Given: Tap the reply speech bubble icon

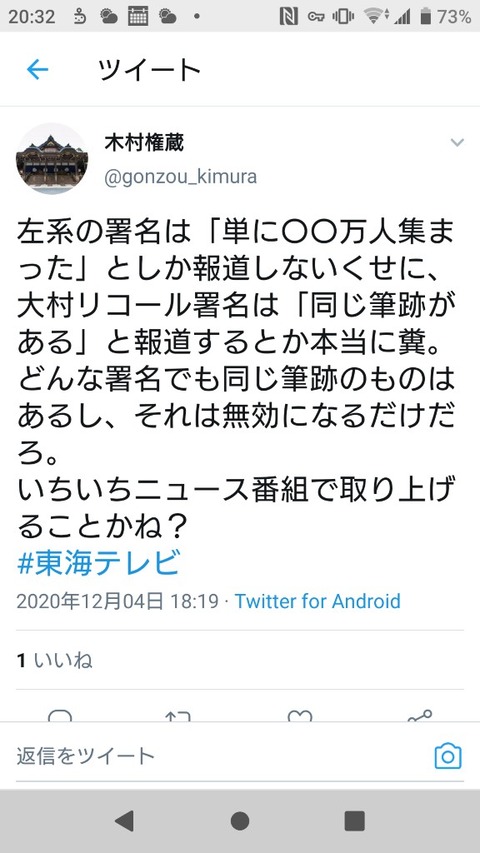Looking at the screenshot, I should (60, 716).
